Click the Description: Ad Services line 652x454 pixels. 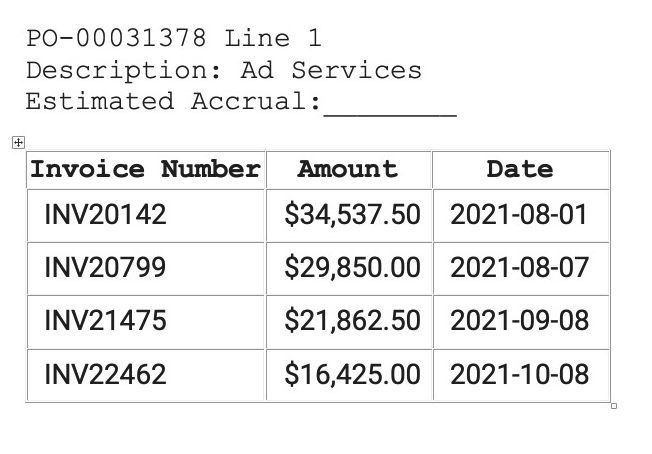(224, 70)
